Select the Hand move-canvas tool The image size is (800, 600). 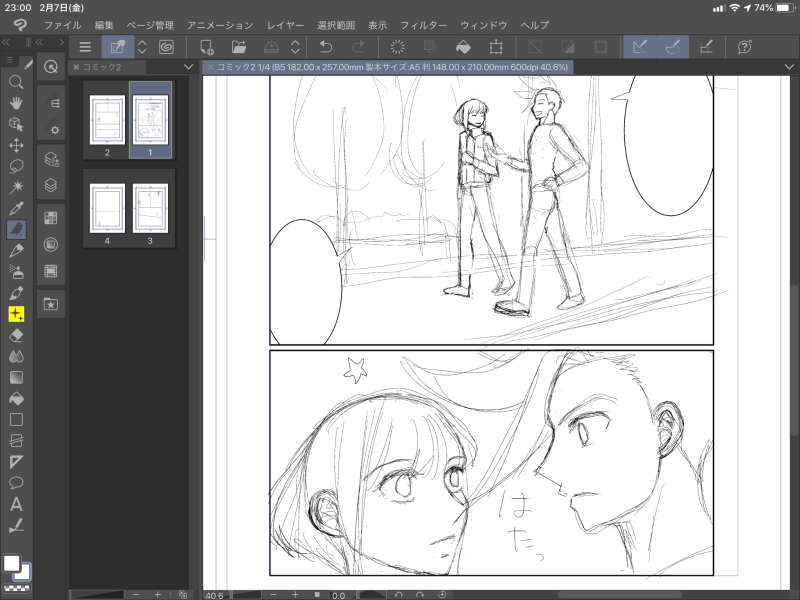click(16, 103)
